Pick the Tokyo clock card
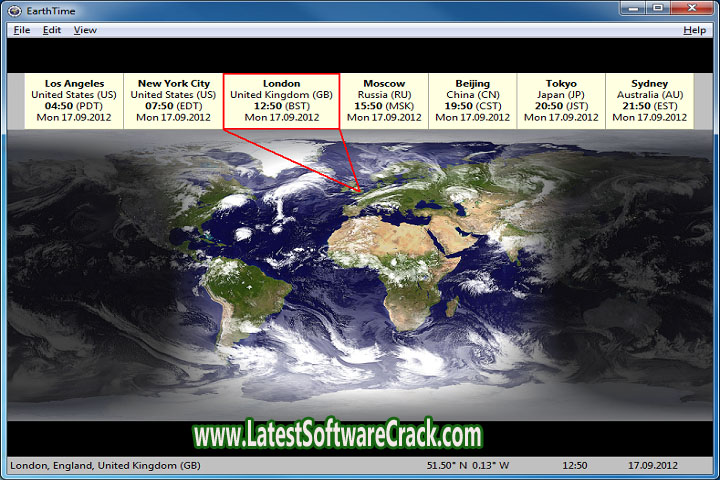Image resolution: width=720 pixels, height=480 pixels. point(561,101)
